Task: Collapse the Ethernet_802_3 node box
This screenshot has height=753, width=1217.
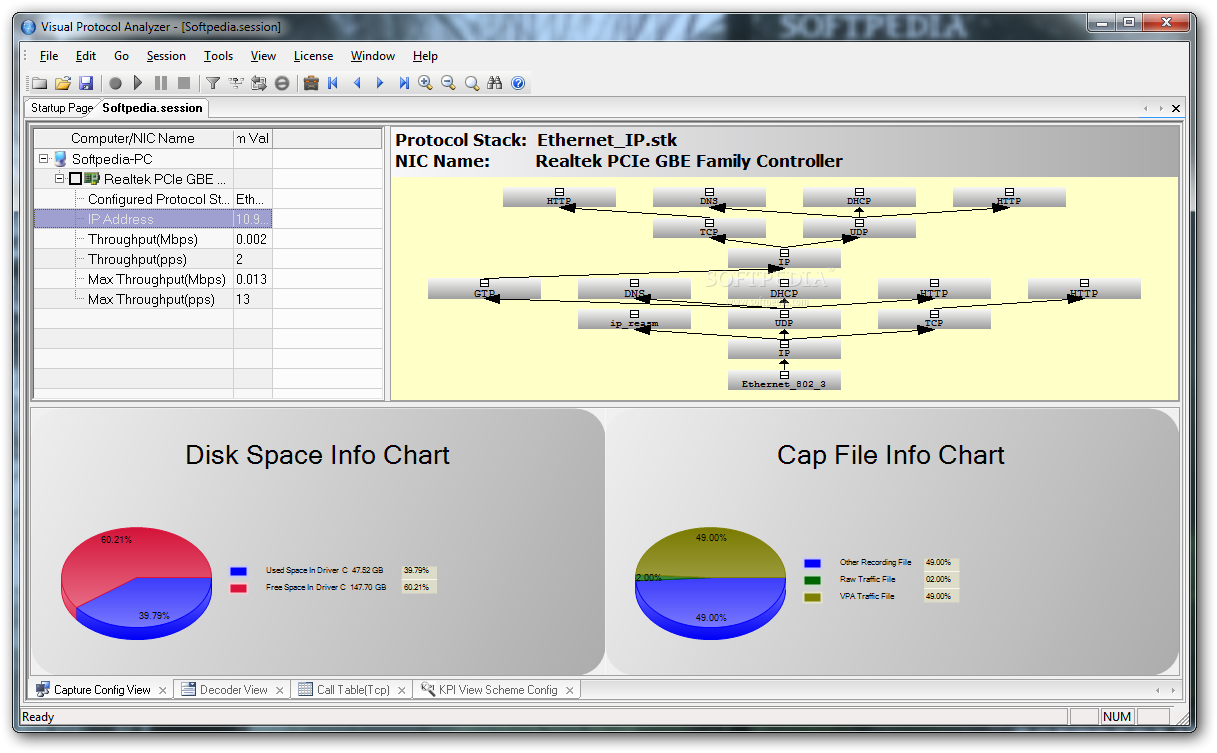Action: tap(784, 373)
